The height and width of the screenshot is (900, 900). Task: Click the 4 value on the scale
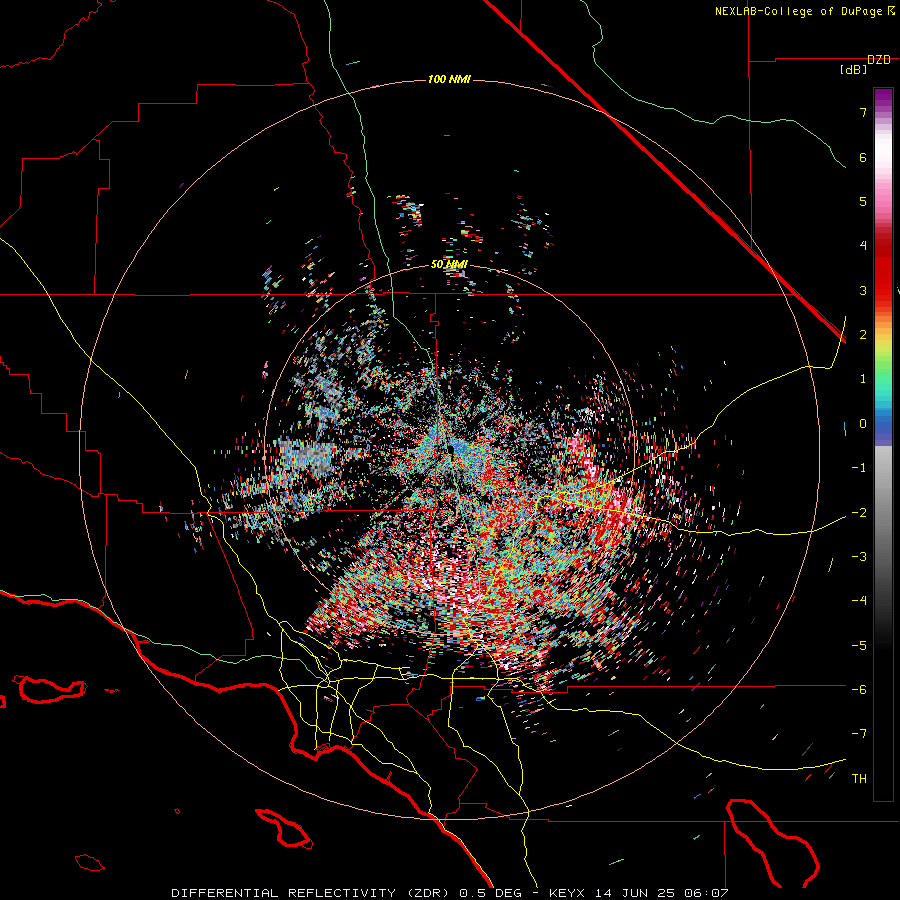click(x=863, y=246)
